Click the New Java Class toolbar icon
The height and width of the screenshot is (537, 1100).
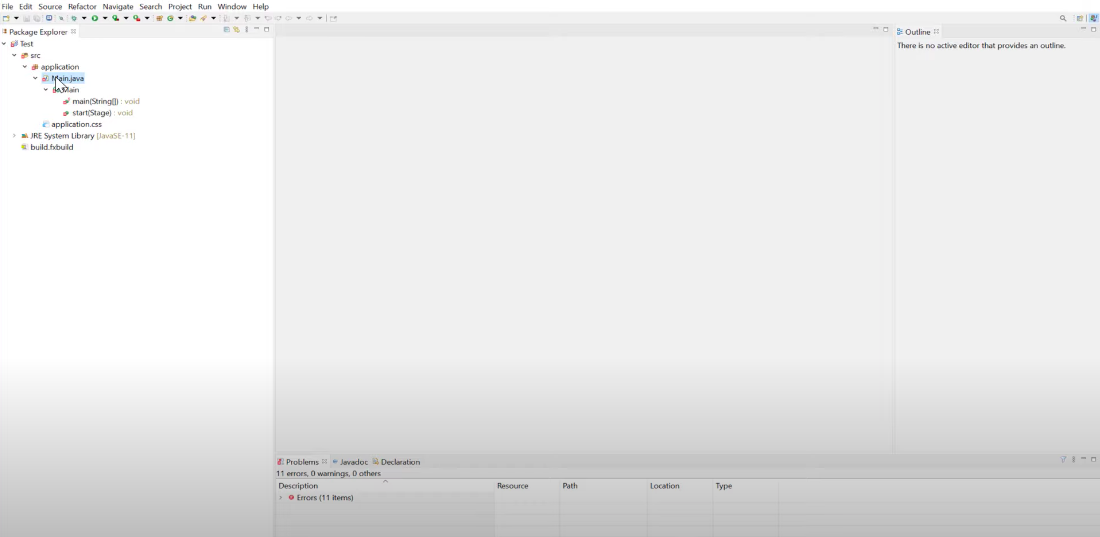click(x=170, y=18)
